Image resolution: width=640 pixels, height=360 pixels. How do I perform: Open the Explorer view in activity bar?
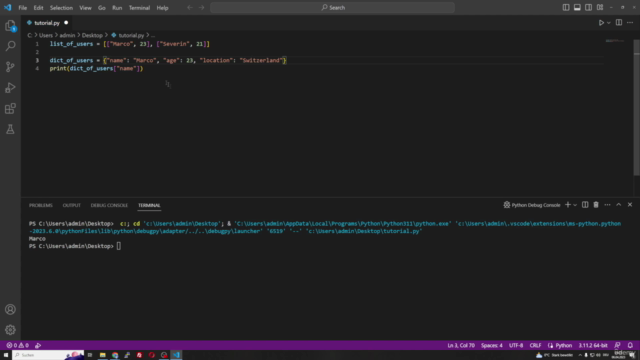10,26
